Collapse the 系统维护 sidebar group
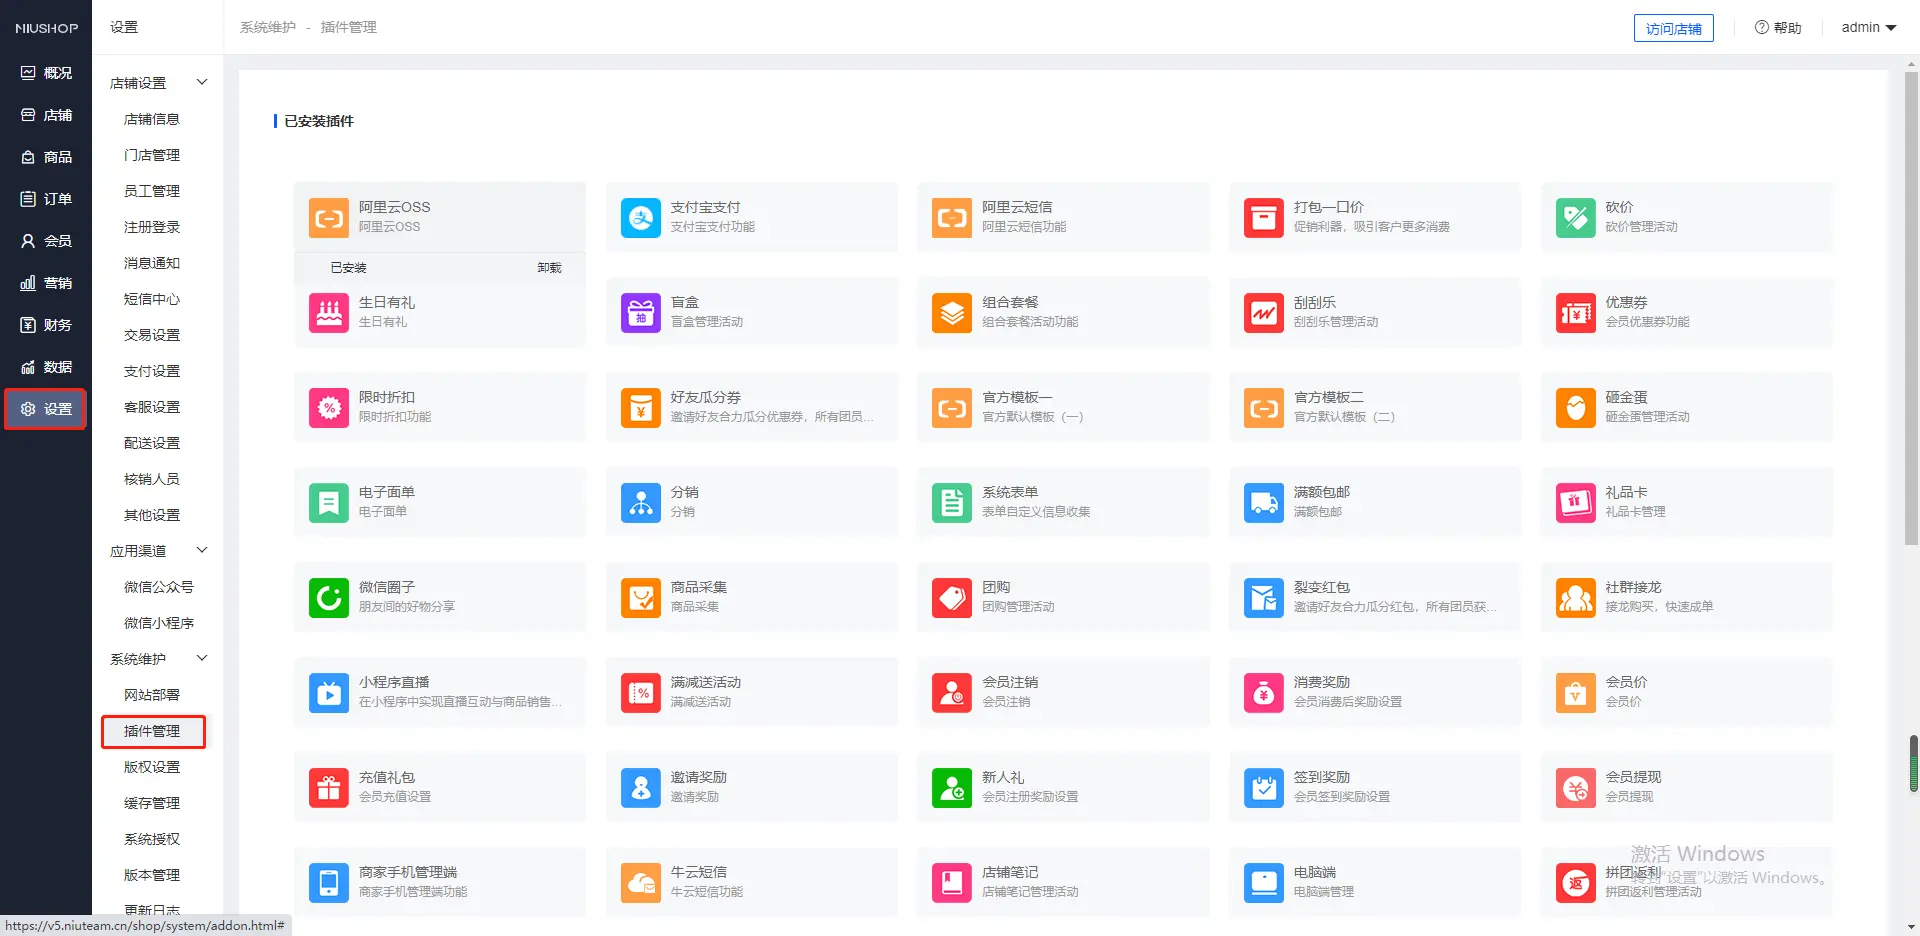This screenshot has width=1920, height=936. coord(202,658)
